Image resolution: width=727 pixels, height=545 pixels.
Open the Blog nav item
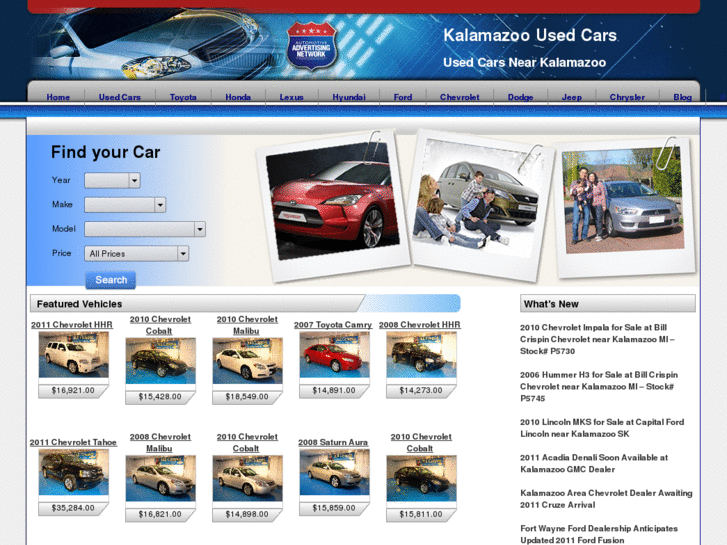tap(682, 97)
